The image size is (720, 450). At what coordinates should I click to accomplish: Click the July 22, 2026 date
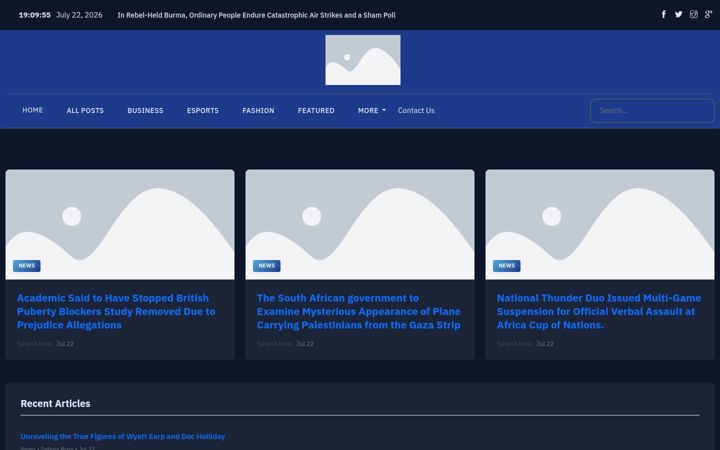pos(79,15)
